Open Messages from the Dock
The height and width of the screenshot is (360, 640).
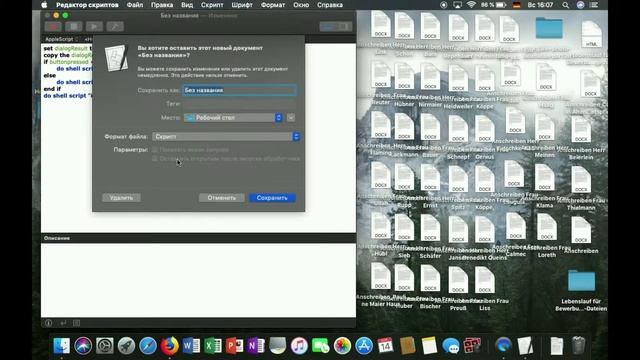click(451, 346)
